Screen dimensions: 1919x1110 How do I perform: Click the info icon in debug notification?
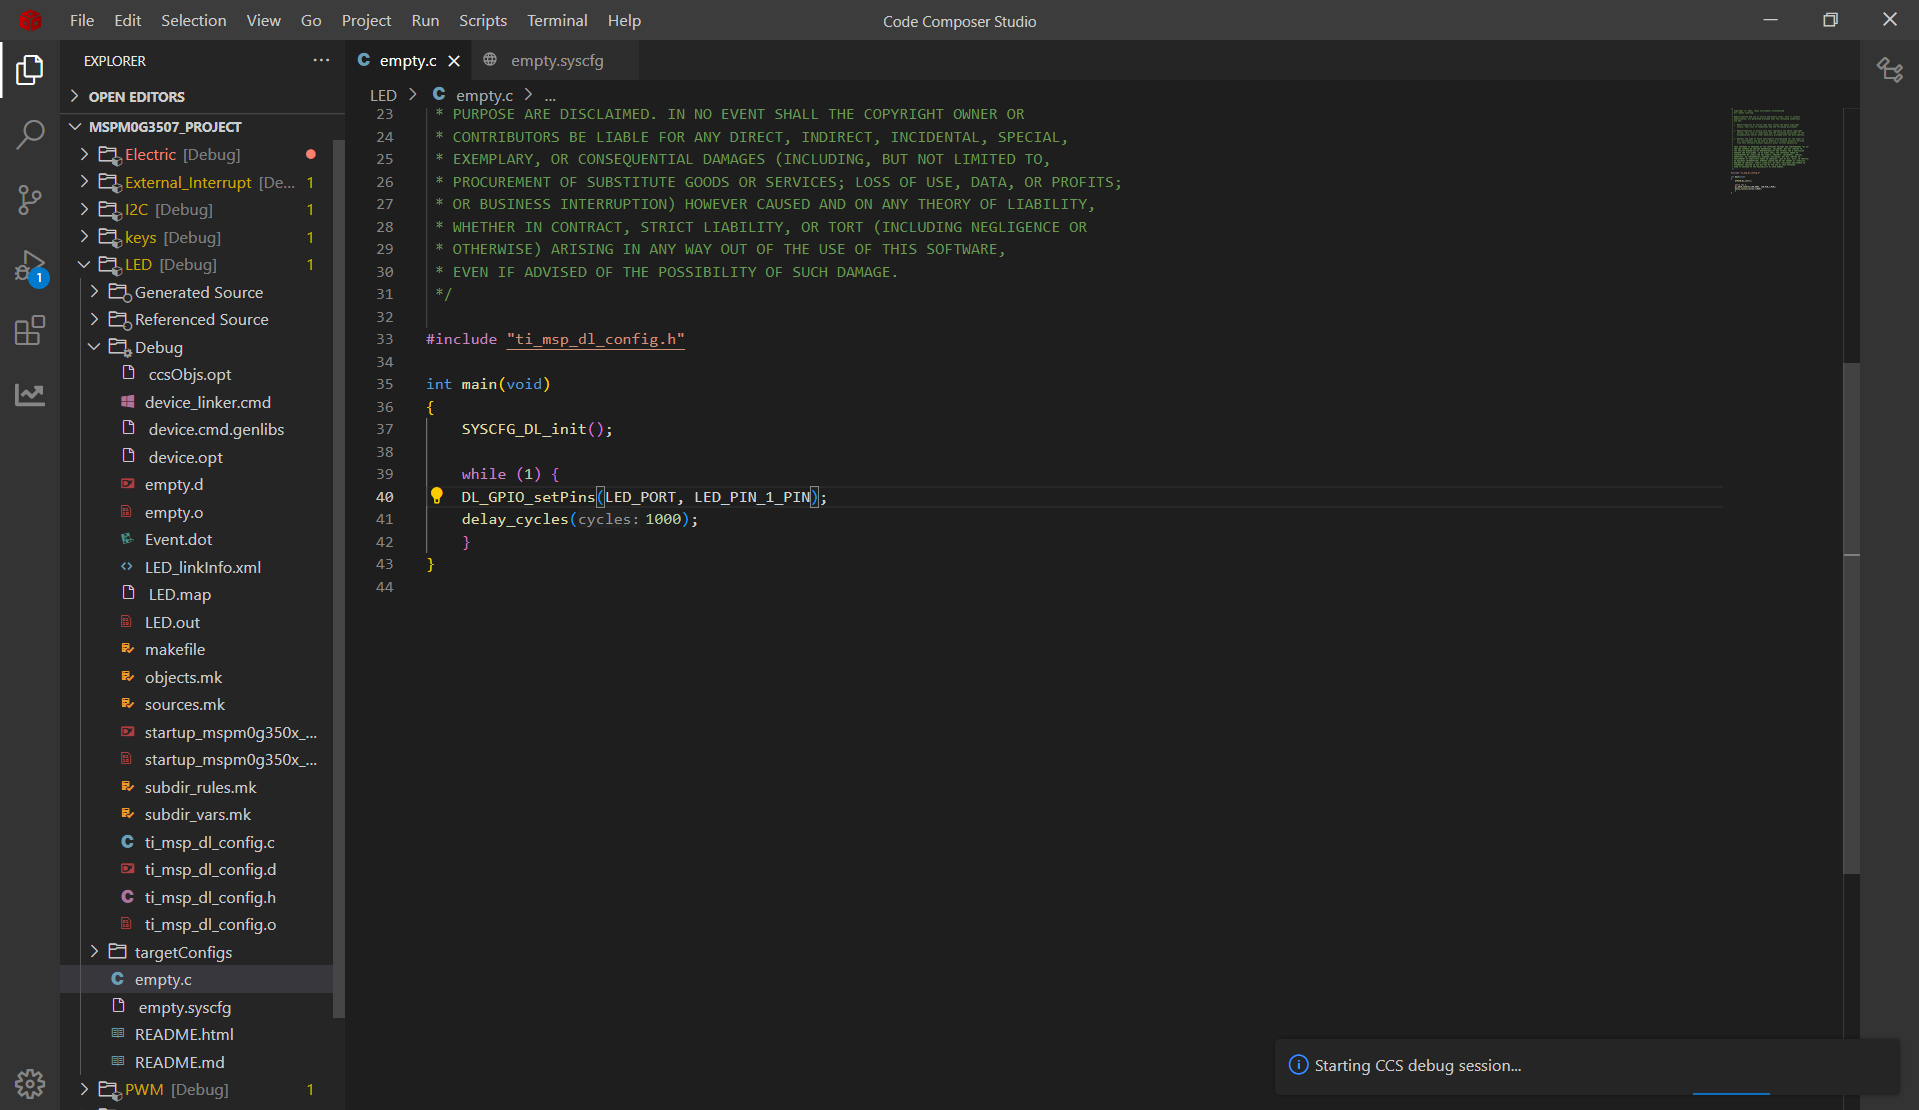click(1298, 1065)
